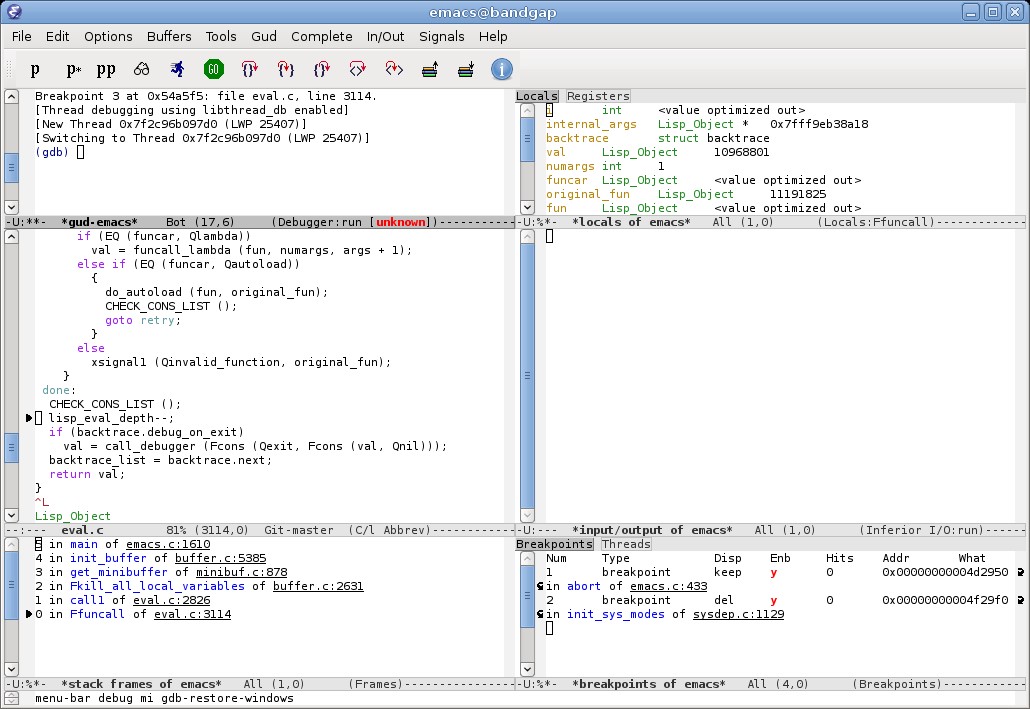The width and height of the screenshot is (1030, 709).
Task: Click the breakpoint marker beside lisp_eval_depth line
Action: [x=29, y=418]
